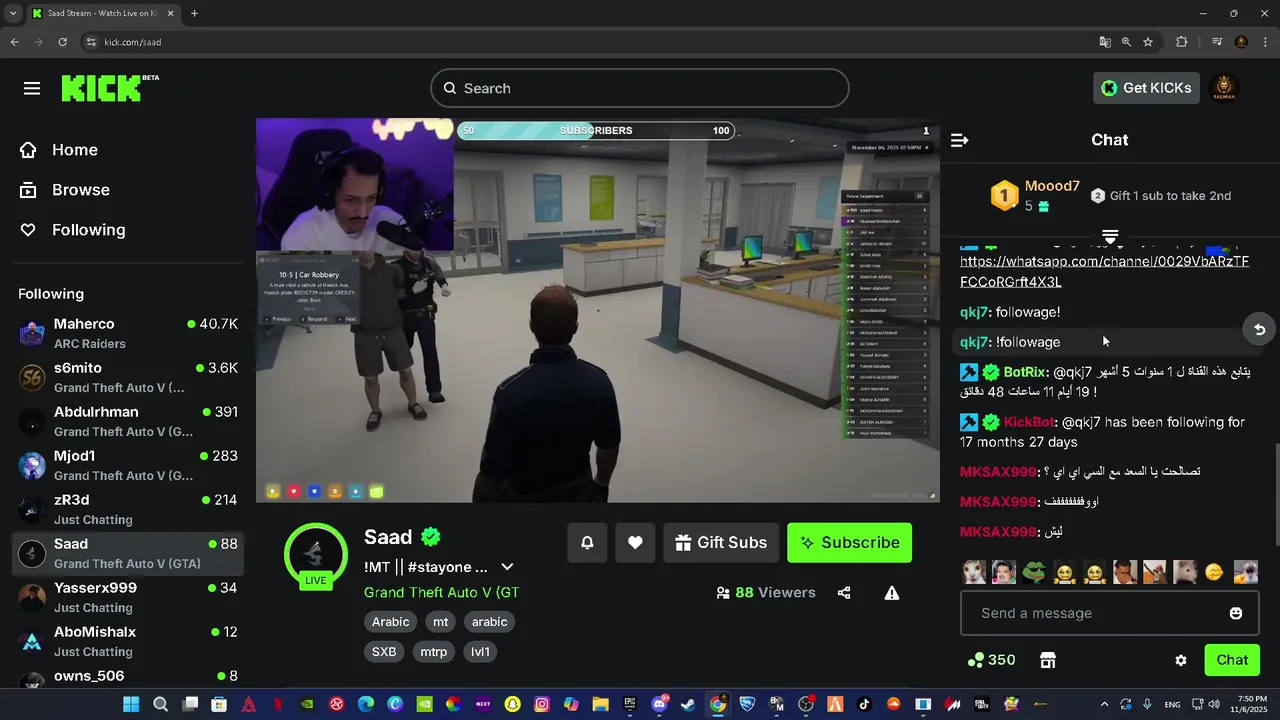Select the SXB tag
Screen dimensions: 1280x720
tap(384, 652)
